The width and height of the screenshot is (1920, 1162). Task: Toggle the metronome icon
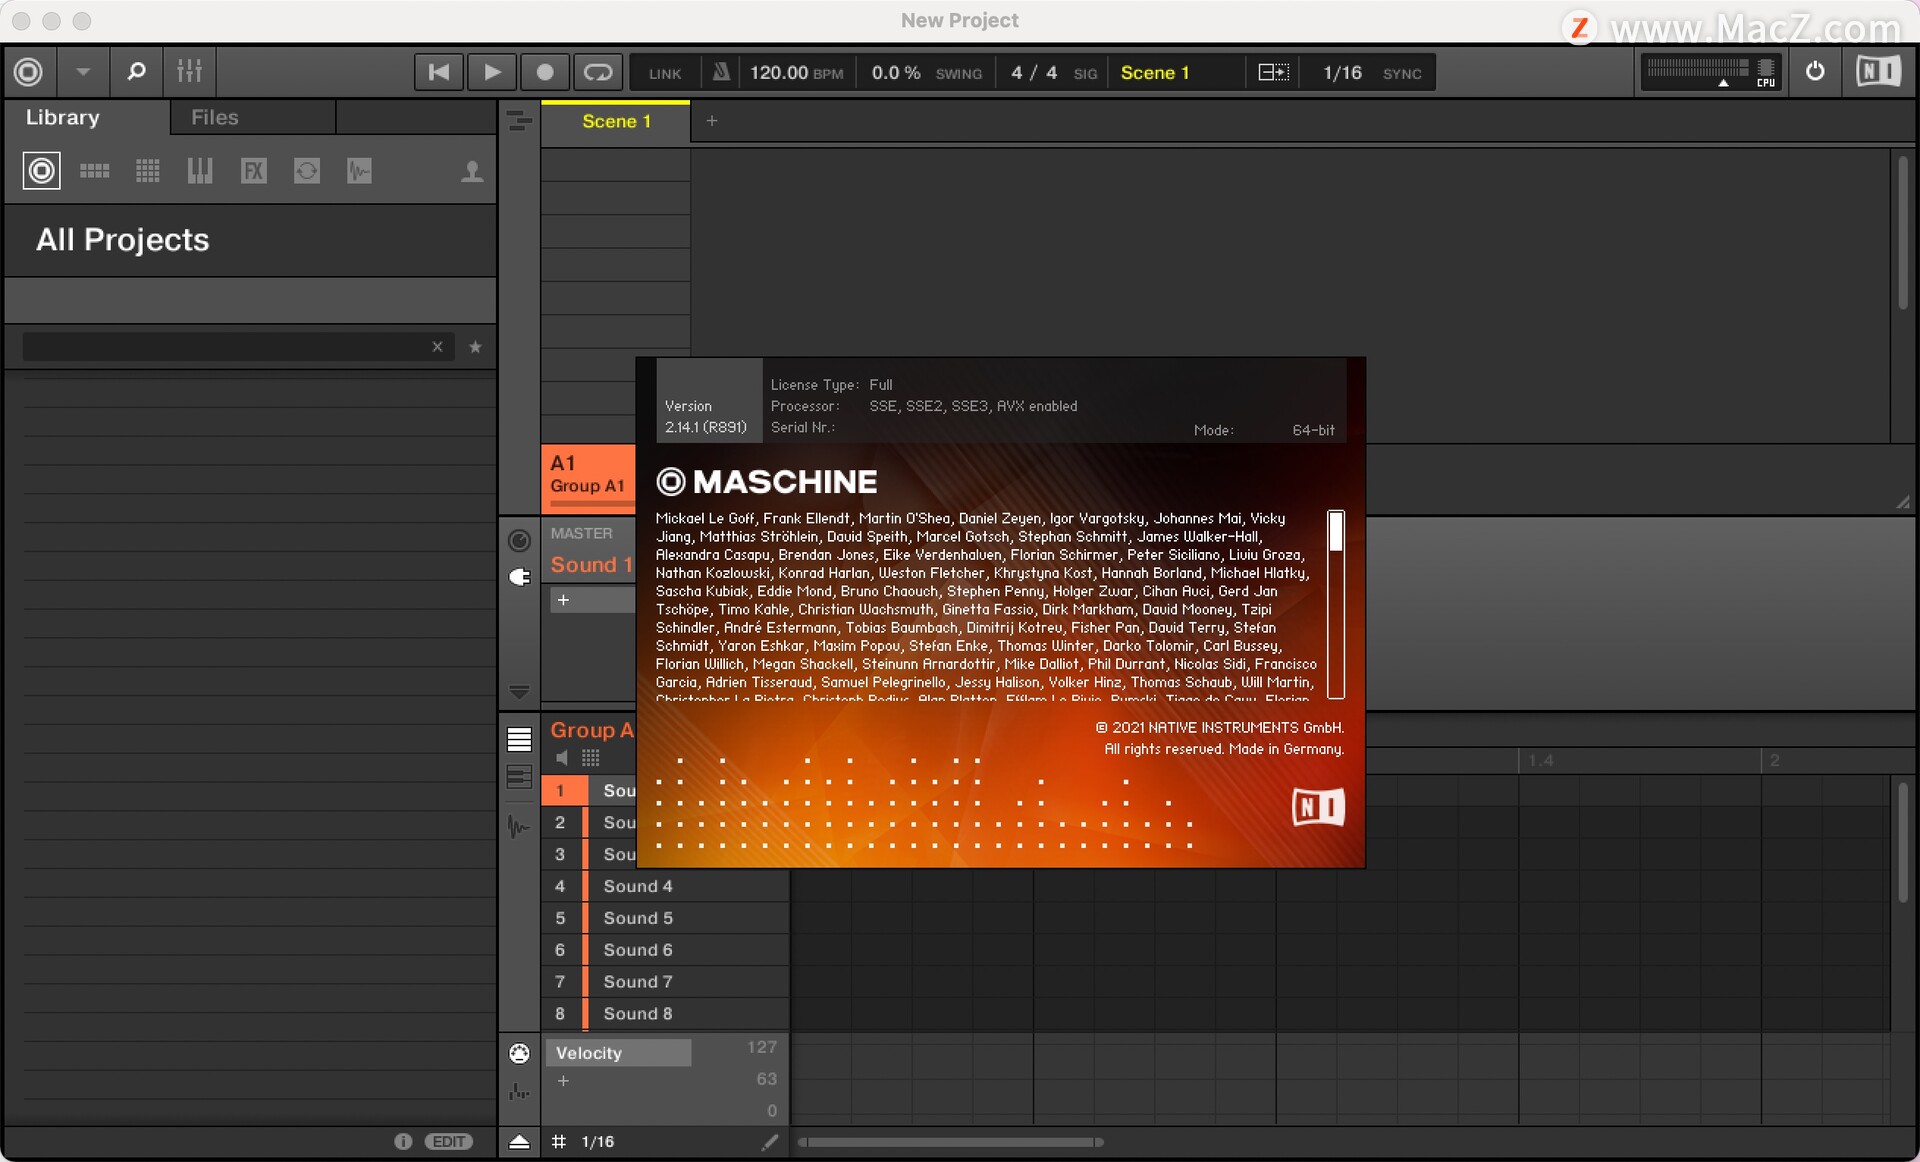coord(720,72)
